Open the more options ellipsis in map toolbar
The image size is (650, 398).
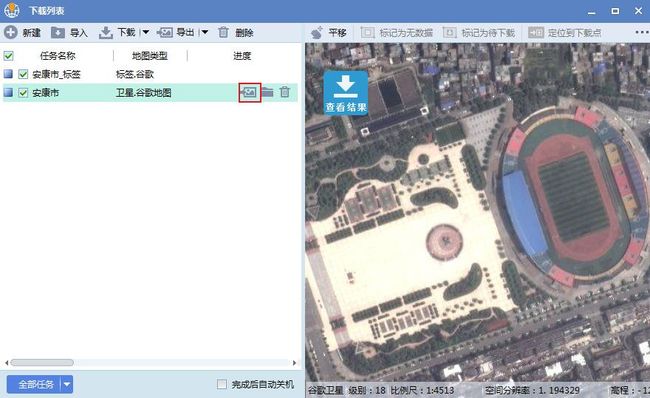point(642,32)
